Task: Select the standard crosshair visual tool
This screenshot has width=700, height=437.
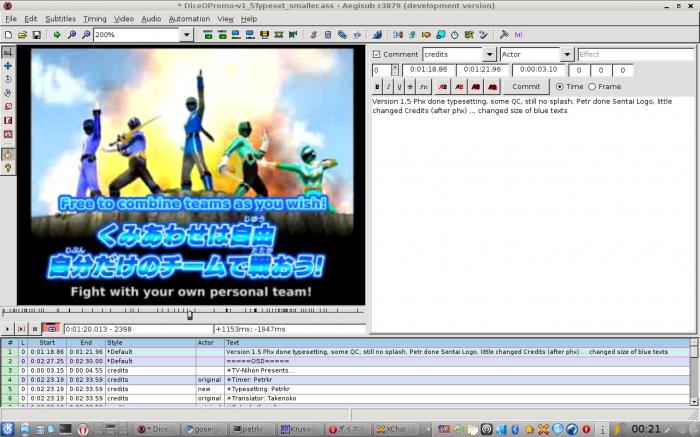Action: [x=8, y=52]
